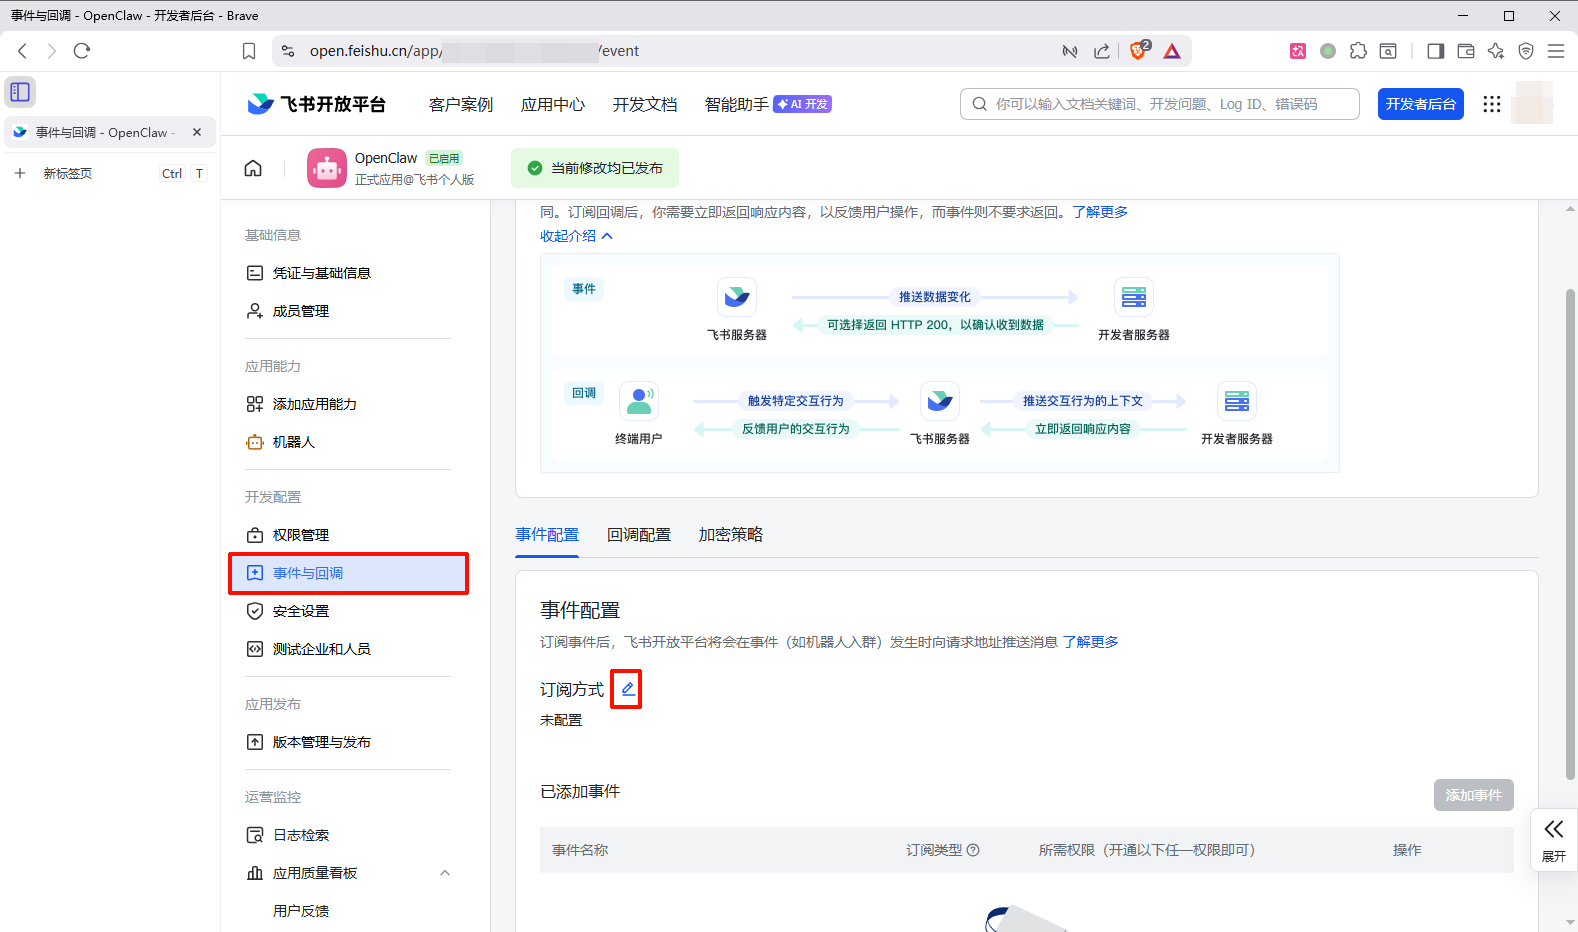
Task: Click the 开发者后台 button
Action: click(1420, 104)
